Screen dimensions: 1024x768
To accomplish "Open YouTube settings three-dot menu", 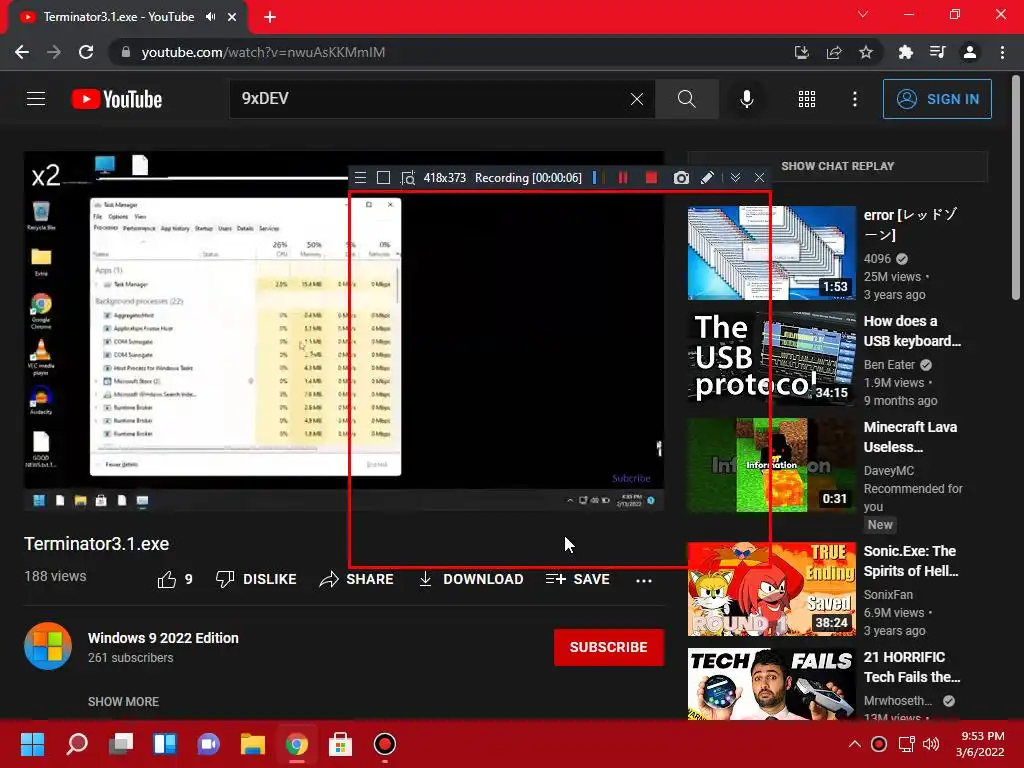I will pyautogui.click(x=854, y=99).
